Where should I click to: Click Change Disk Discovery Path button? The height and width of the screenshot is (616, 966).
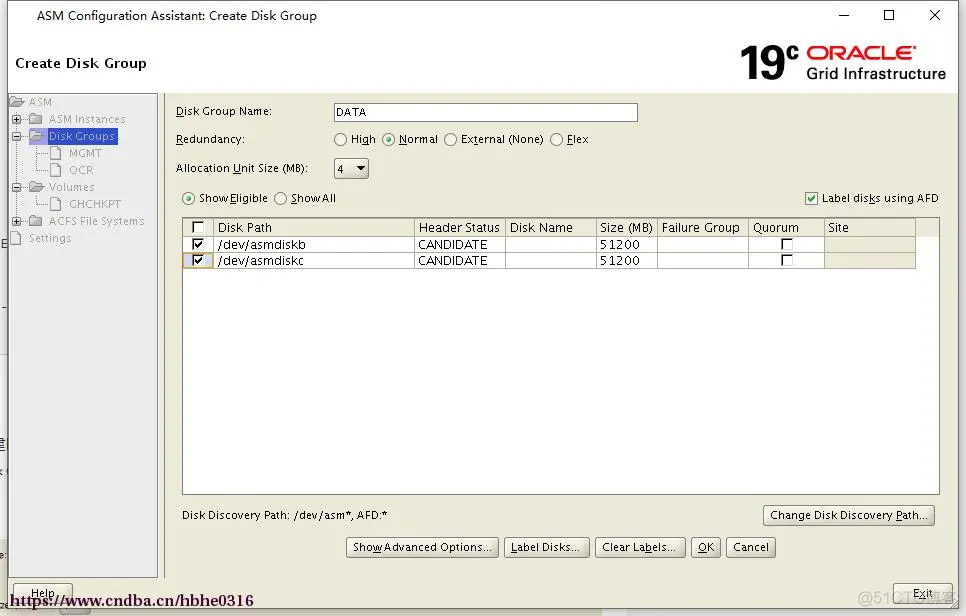point(848,515)
